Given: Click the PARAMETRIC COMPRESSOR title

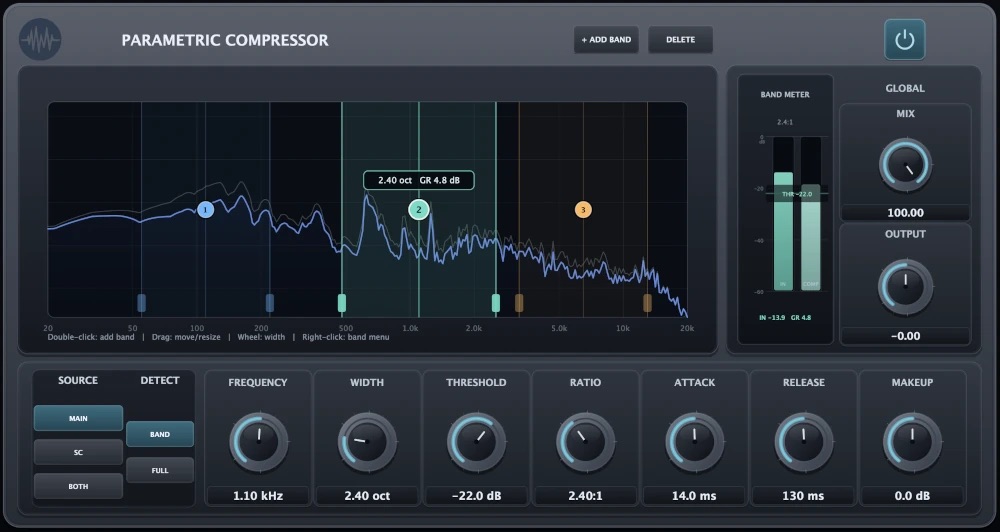Looking at the screenshot, I should pos(225,40).
